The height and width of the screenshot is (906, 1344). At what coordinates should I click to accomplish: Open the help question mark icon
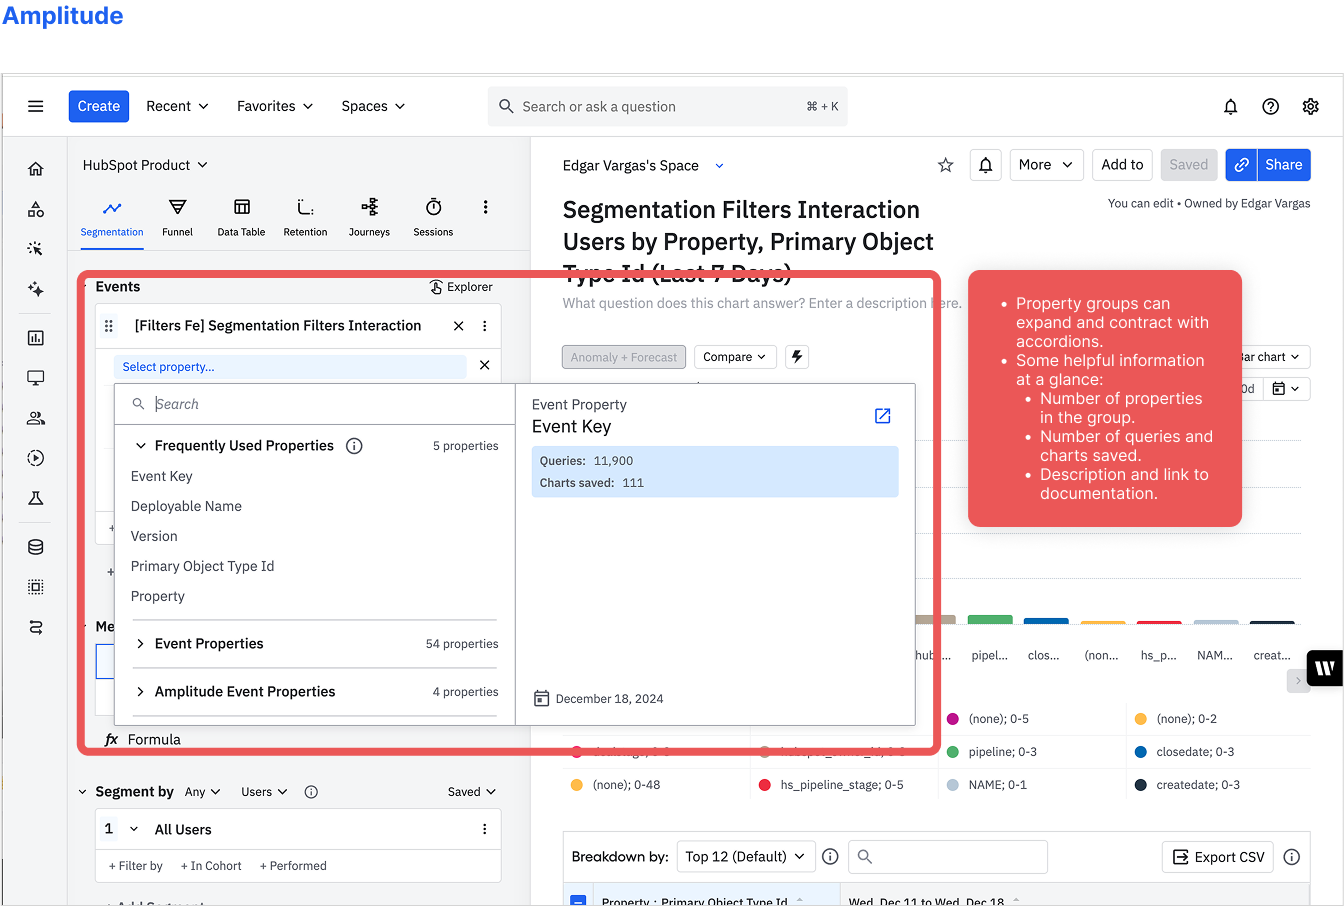pyautogui.click(x=1270, y=106)
